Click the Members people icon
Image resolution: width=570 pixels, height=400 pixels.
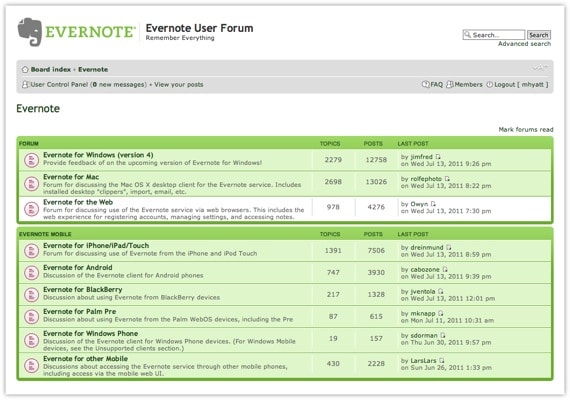pos(450,84)
